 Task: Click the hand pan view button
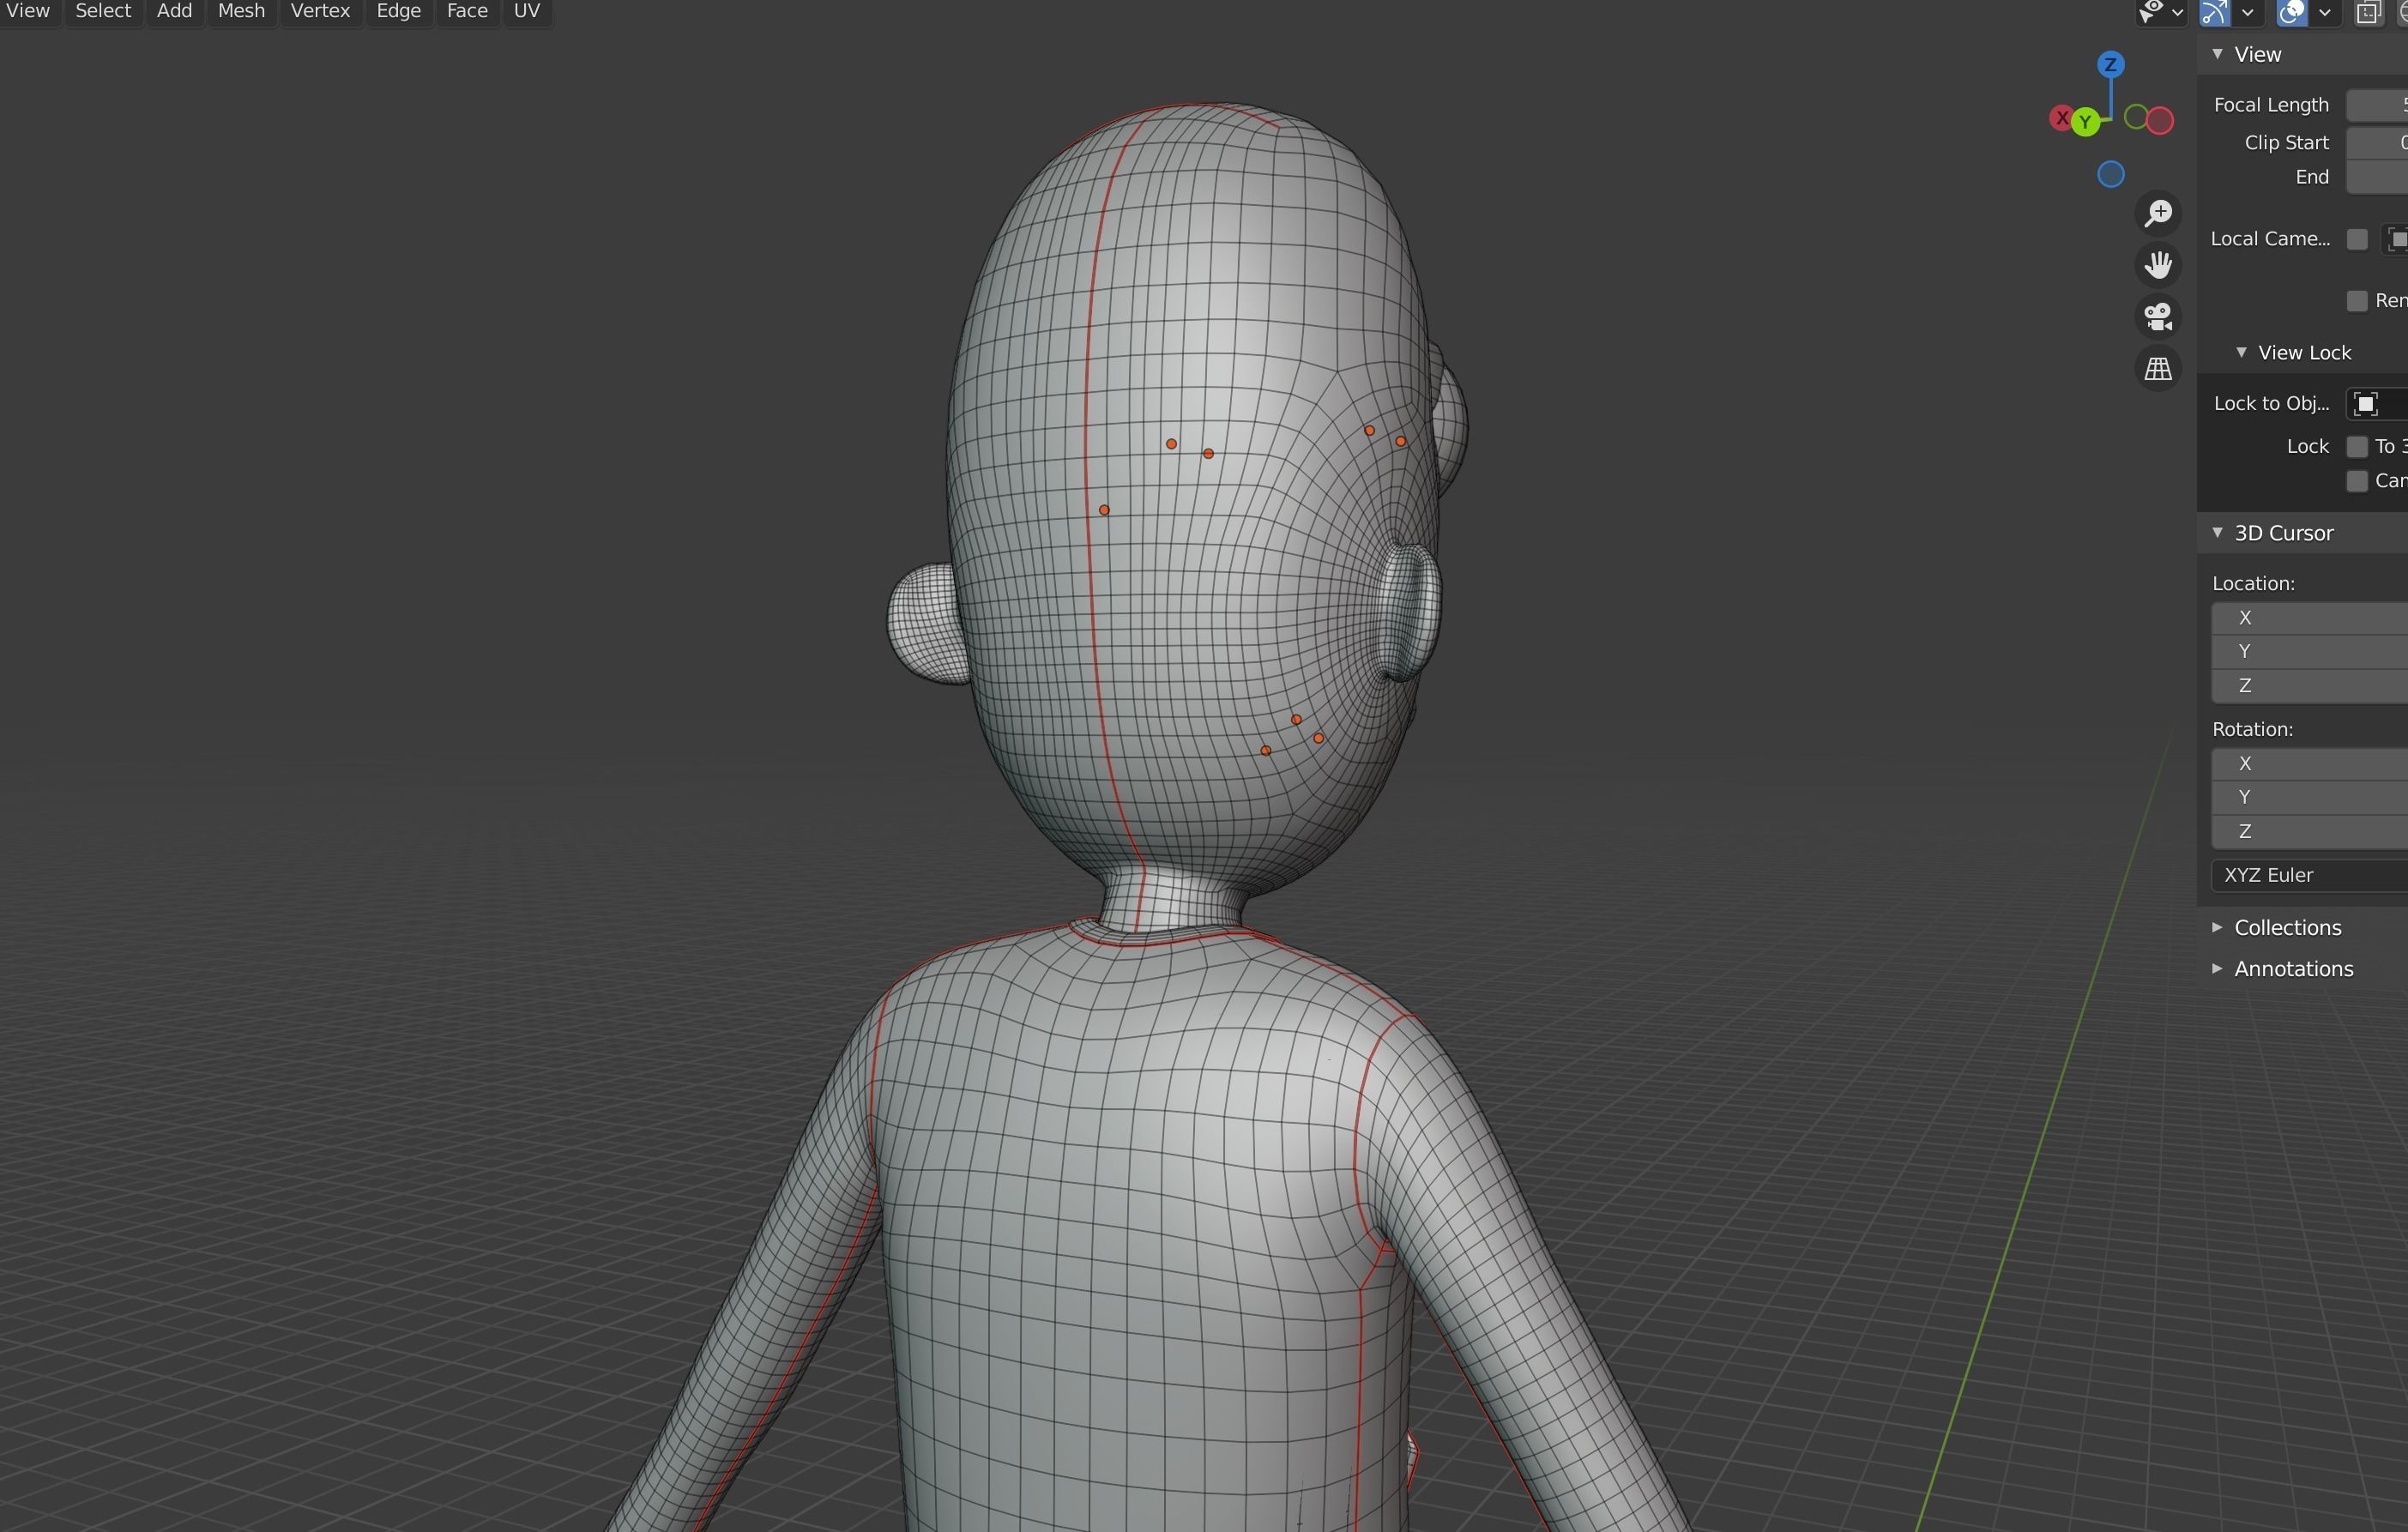(2158, 265)
